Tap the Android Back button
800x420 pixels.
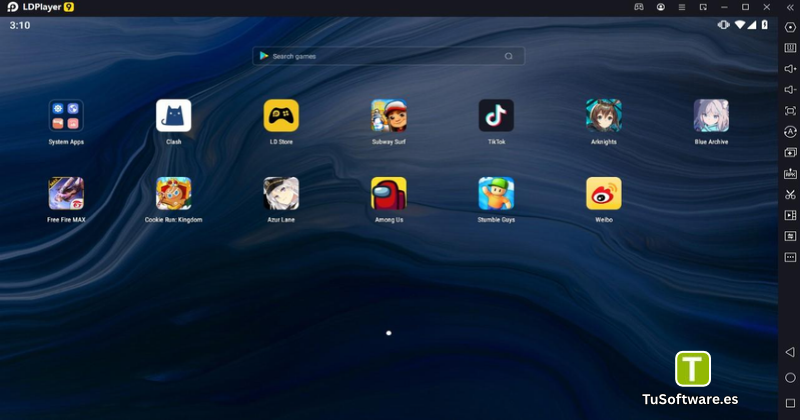click(790, 352)
